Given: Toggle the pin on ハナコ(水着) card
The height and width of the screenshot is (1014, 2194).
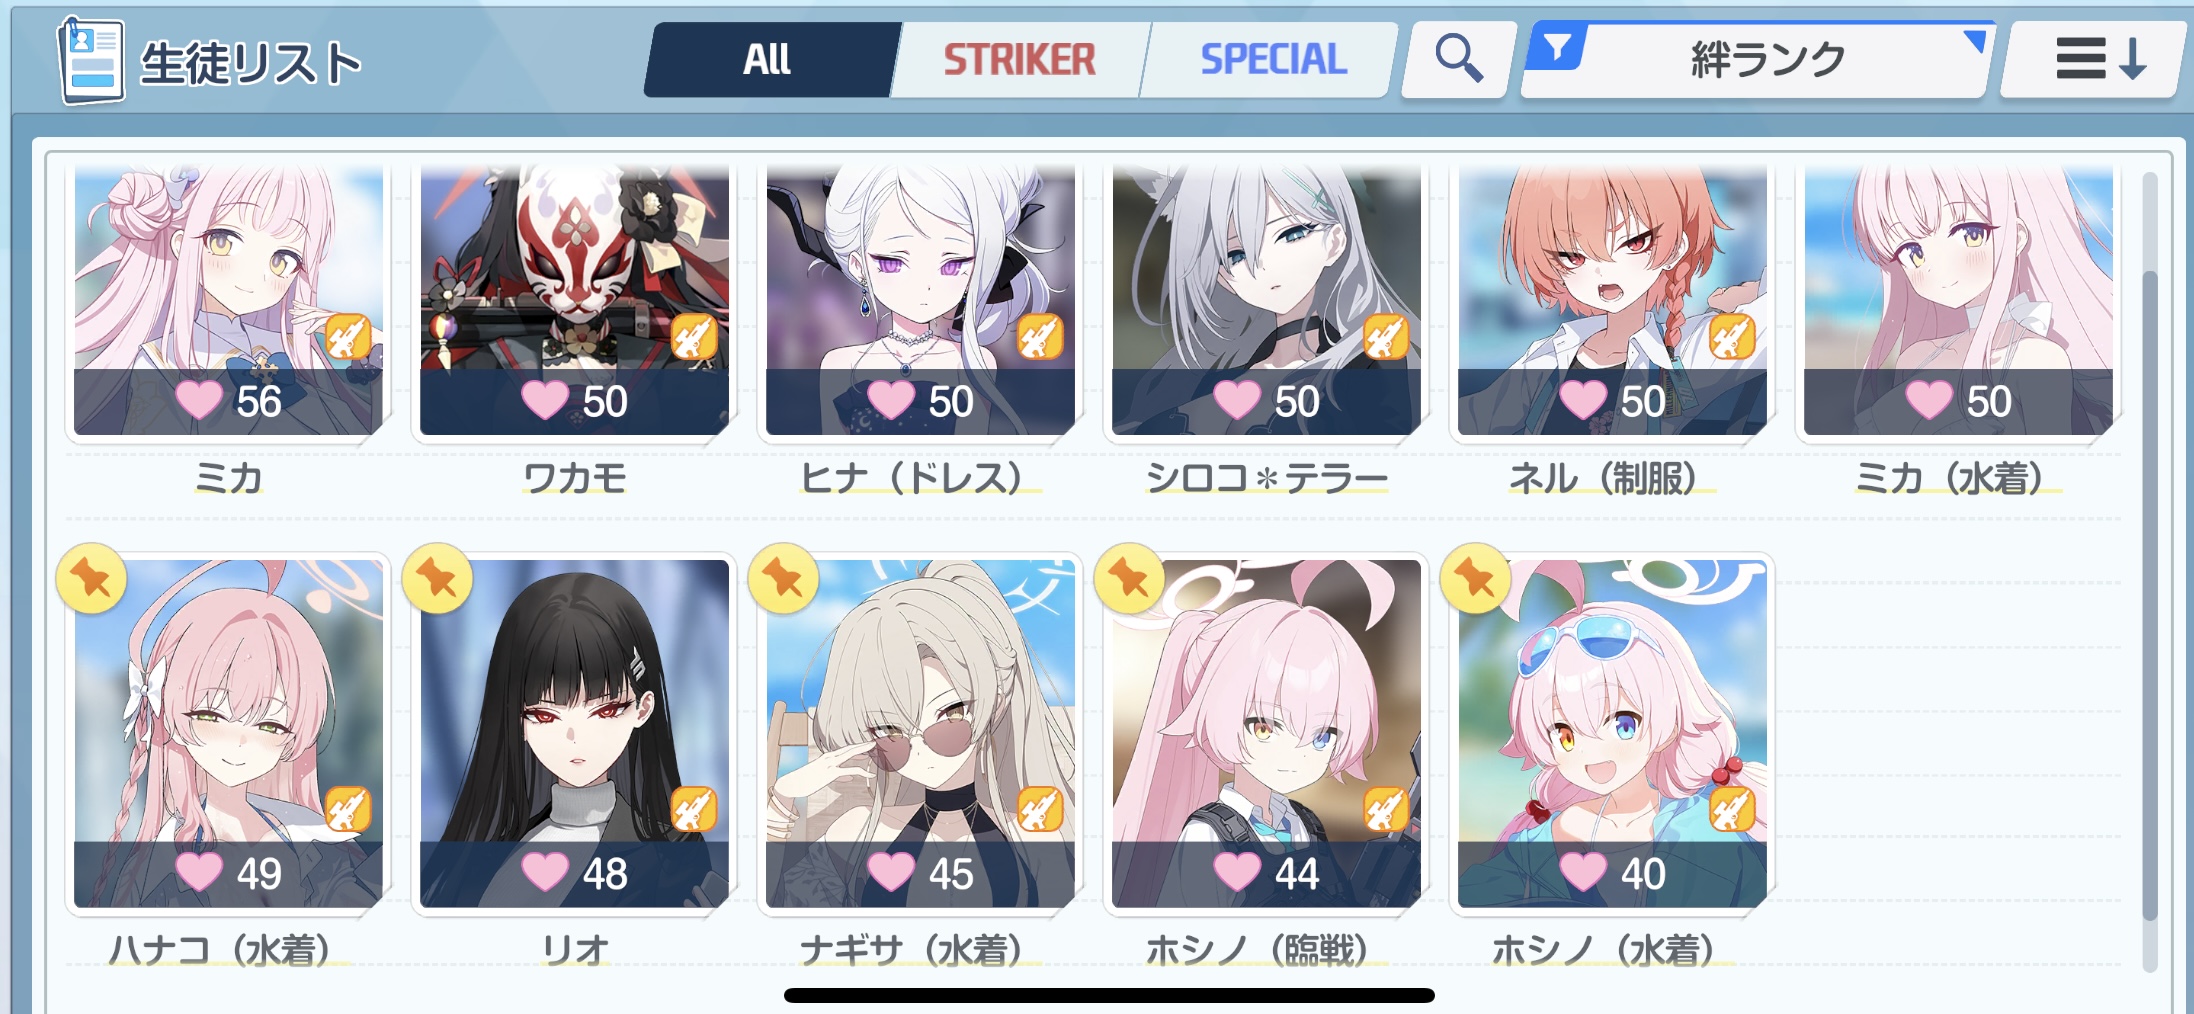Looking at the screenshot, I should pos(92,578).
